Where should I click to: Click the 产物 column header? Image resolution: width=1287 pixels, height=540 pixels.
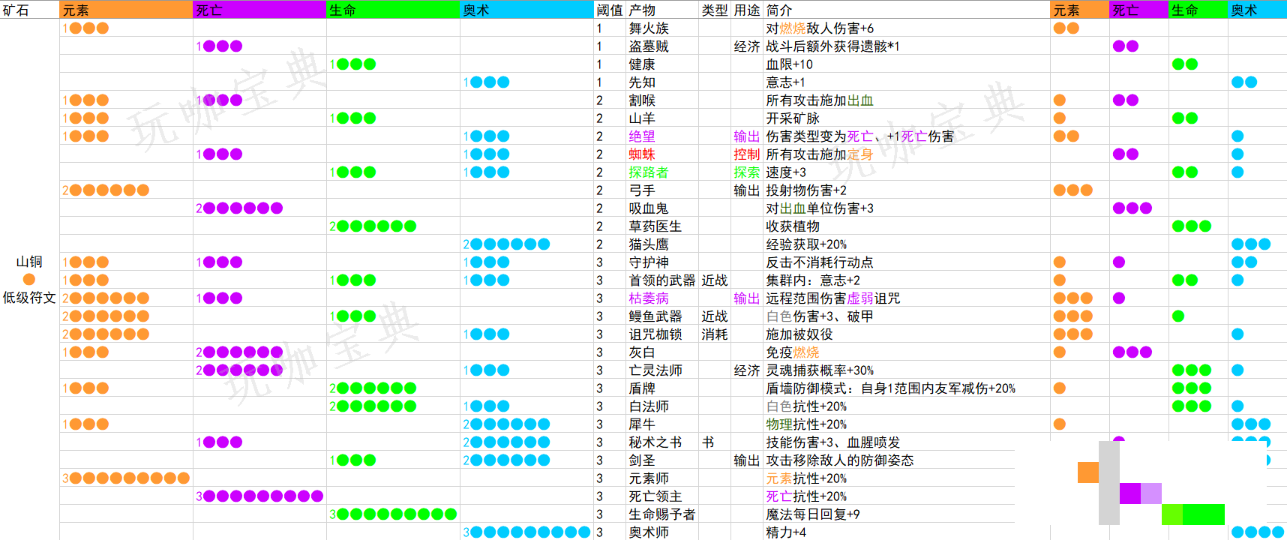coord(642,10)
